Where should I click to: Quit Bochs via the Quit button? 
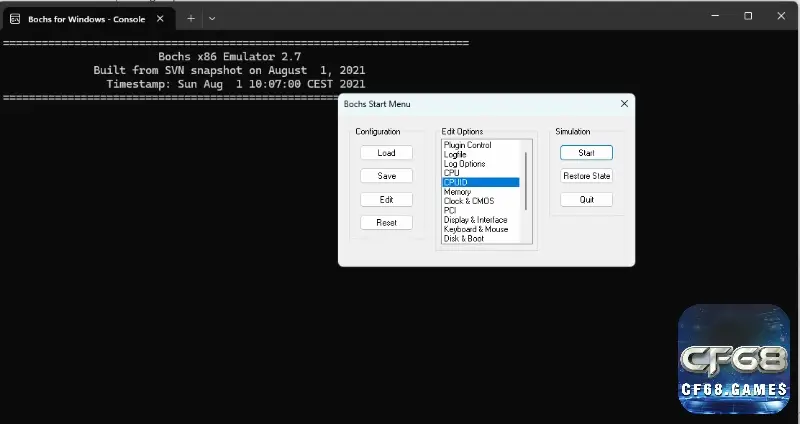(x=586, y=199)
